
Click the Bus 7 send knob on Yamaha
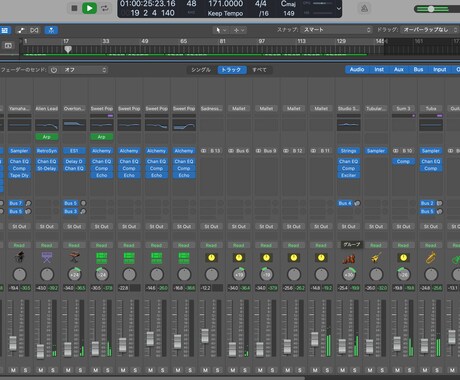pyautogui.click(x=28, y=203)
